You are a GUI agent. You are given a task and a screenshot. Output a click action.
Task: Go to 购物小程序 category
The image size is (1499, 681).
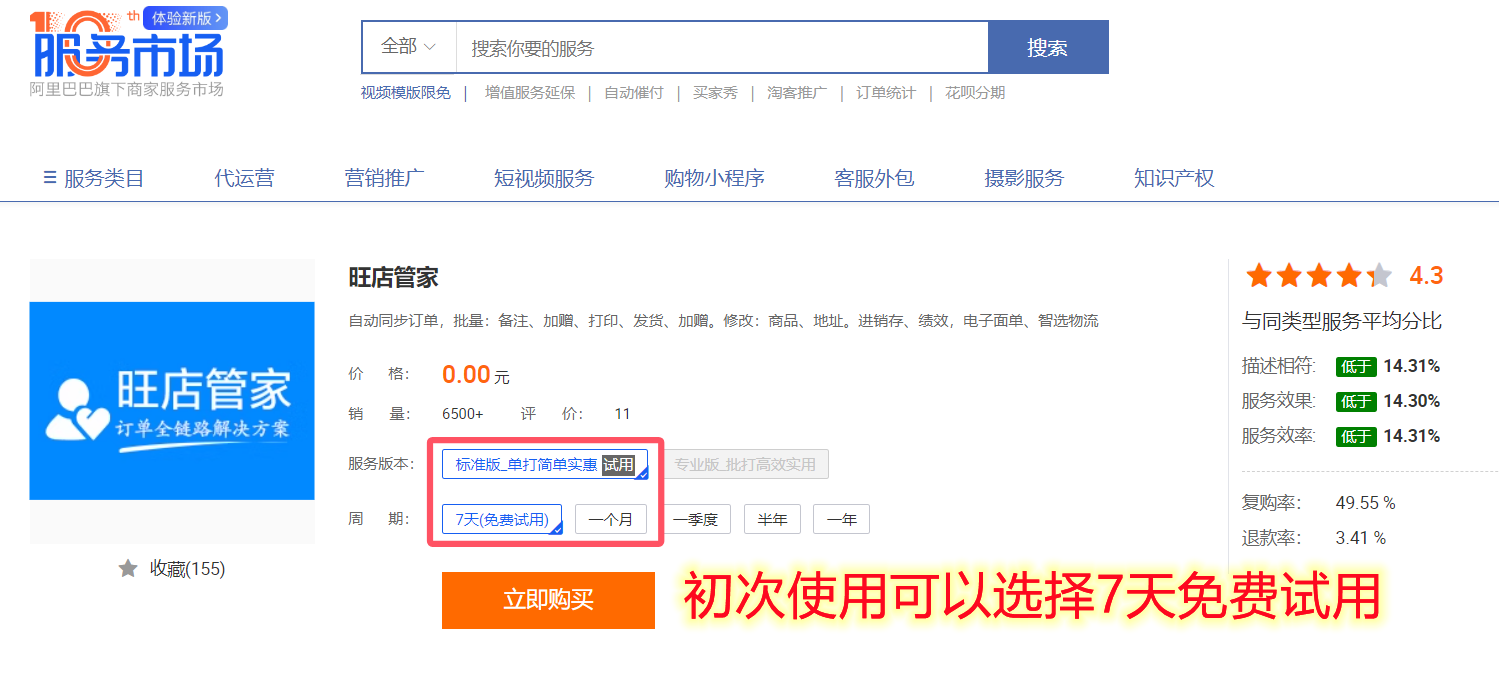(x=714, y=179)
